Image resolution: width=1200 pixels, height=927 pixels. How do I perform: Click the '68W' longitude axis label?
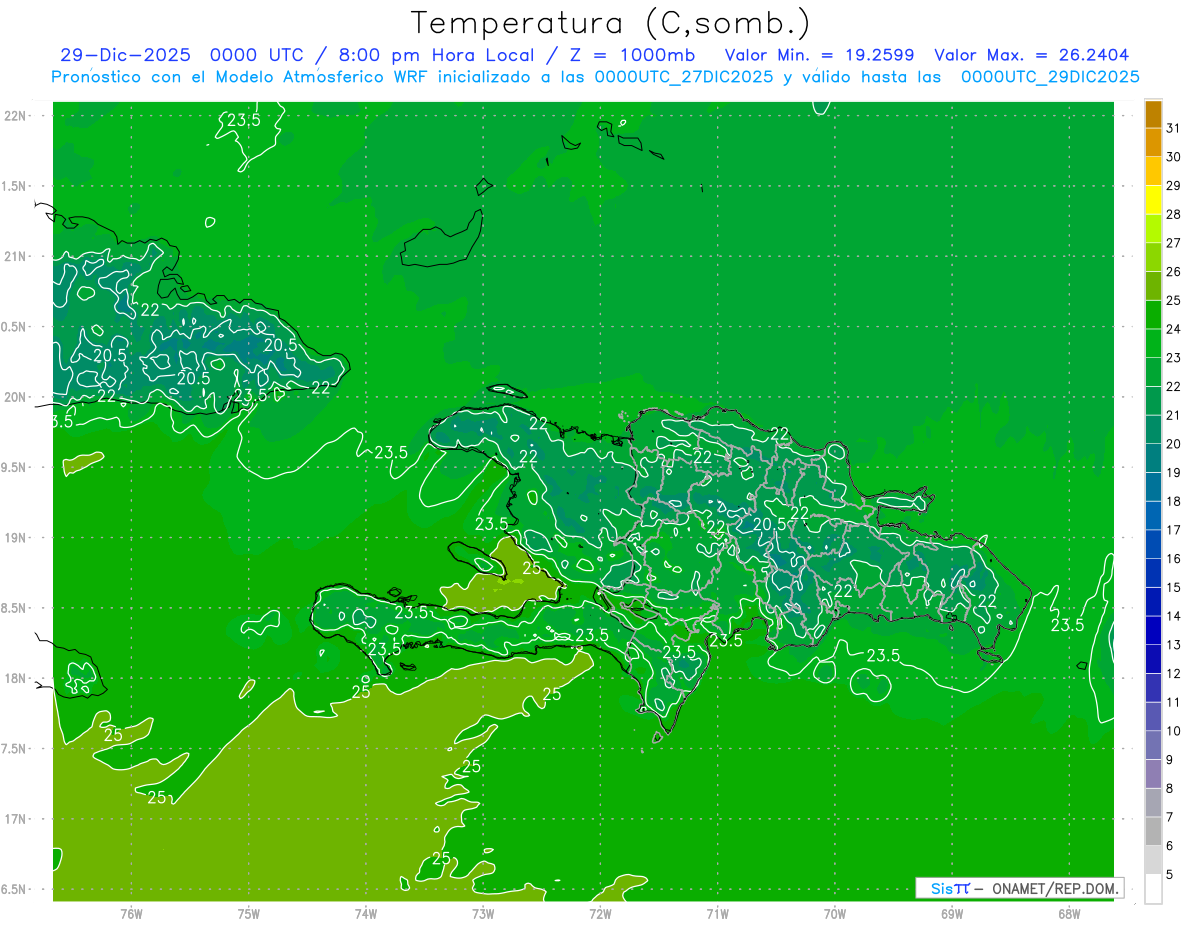[1069, 913]
